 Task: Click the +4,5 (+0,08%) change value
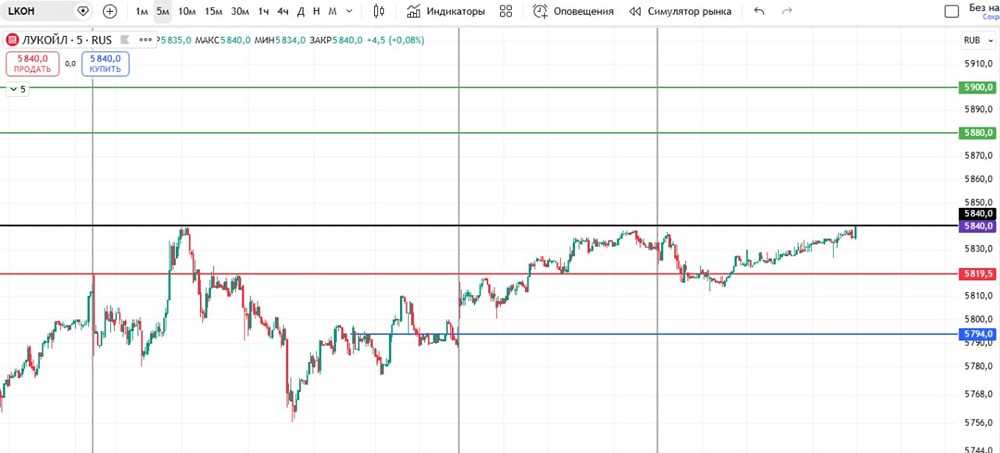coord(395,40)
